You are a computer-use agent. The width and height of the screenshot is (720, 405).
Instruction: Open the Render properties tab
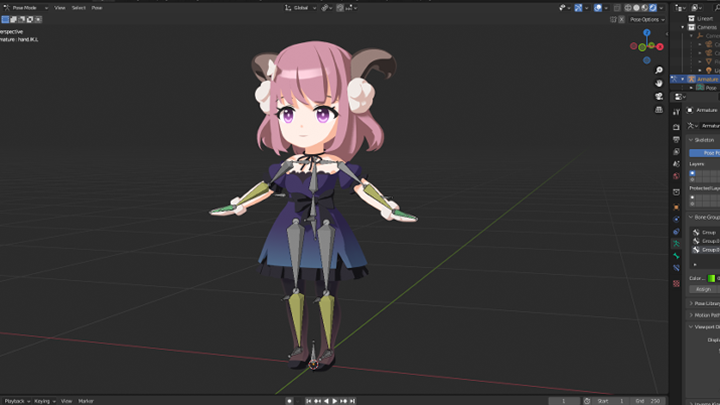click(676, 127)
